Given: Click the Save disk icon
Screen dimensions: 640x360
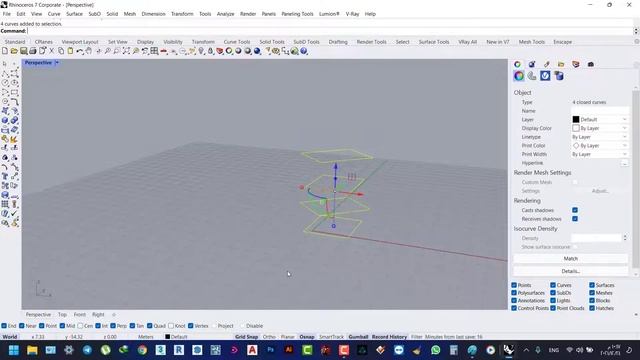Looking at the screenshot, I should click(24, 51).
